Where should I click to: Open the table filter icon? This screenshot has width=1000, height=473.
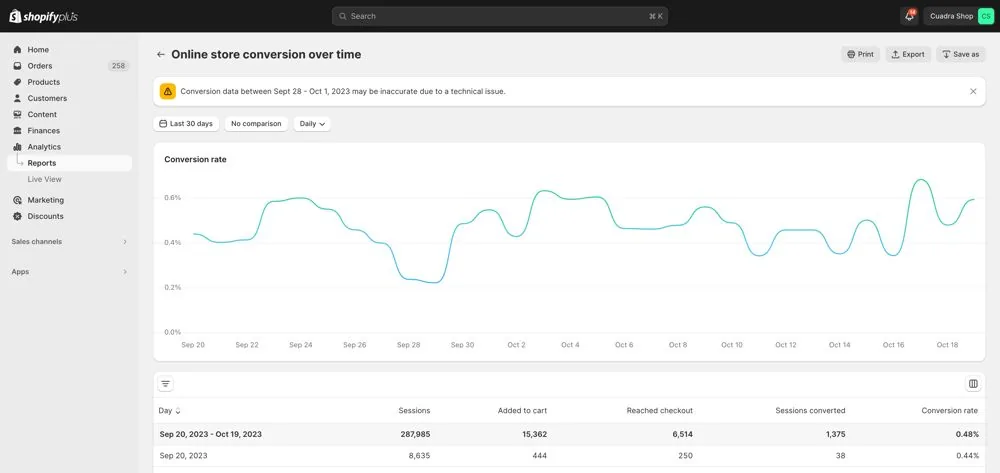coord(166,384)
